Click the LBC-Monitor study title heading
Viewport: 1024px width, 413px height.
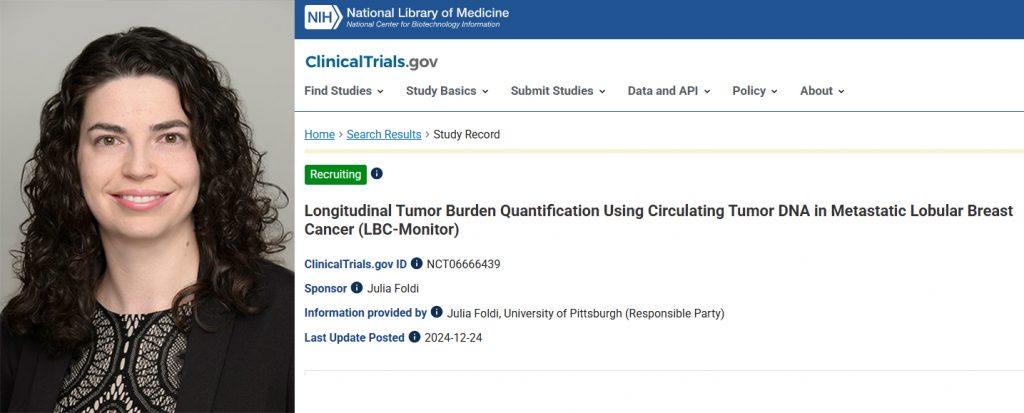pos(658,220)
